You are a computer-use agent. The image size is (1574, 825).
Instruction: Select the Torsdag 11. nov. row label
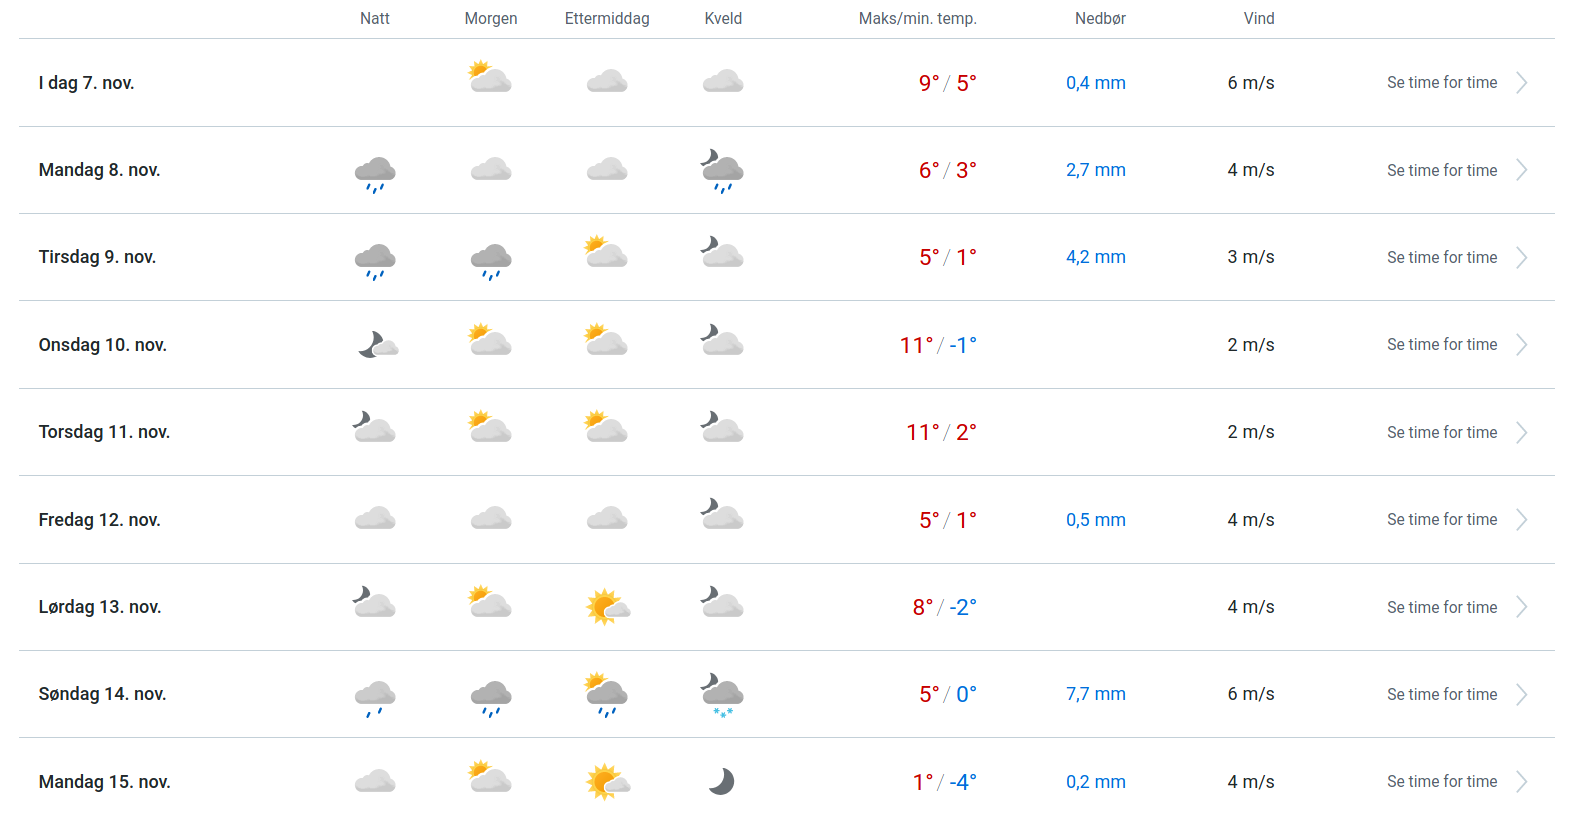(104, 432)
